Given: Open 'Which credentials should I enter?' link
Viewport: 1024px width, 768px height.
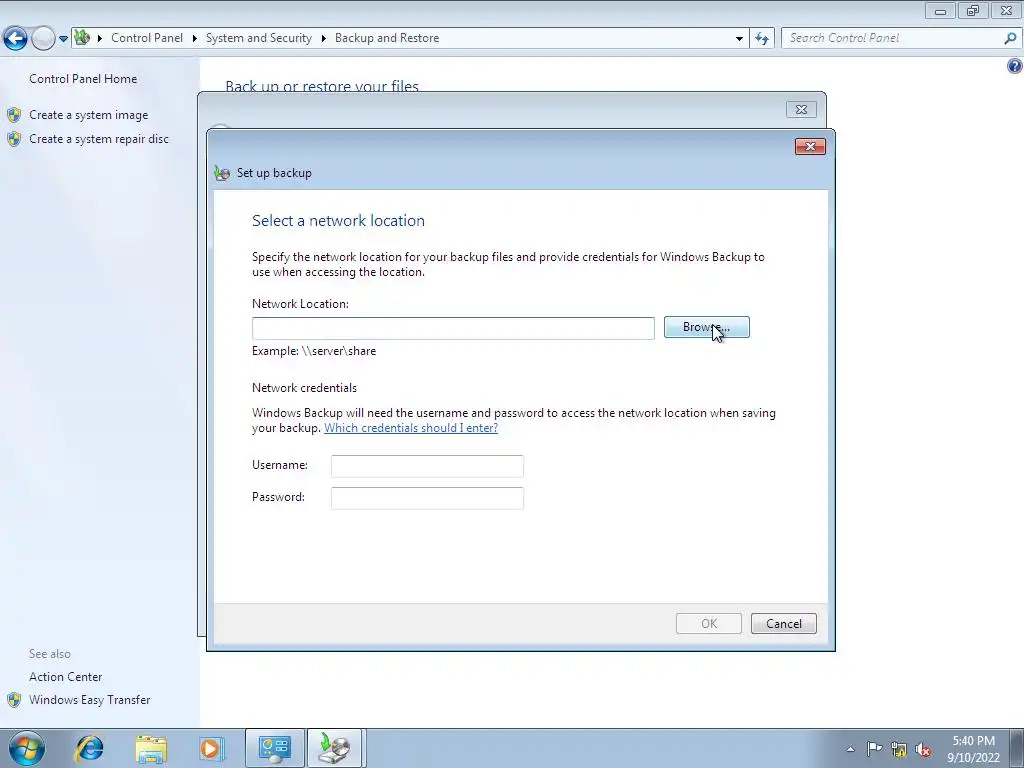Looking at the screenshot, I should (411, 428).
